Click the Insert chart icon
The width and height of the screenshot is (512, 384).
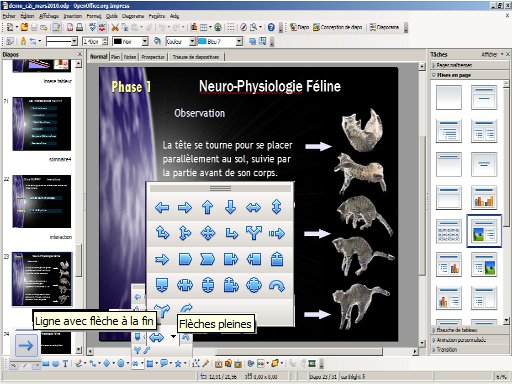(194, 27)
